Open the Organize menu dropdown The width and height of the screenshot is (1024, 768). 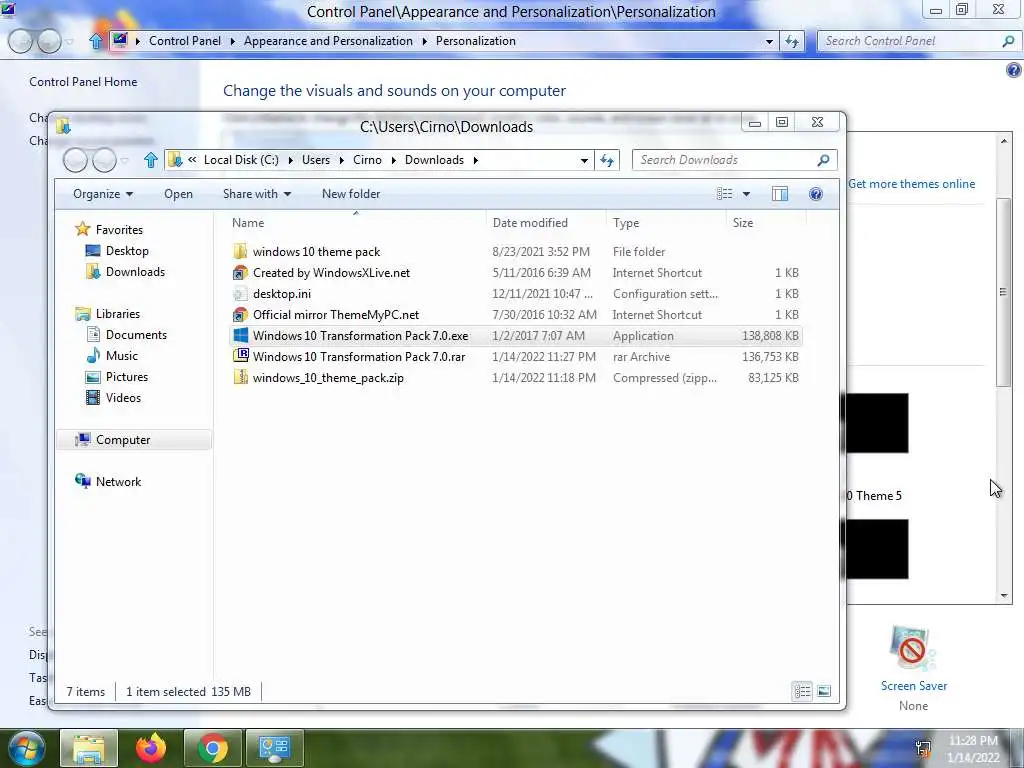click(x=103, y=194)
